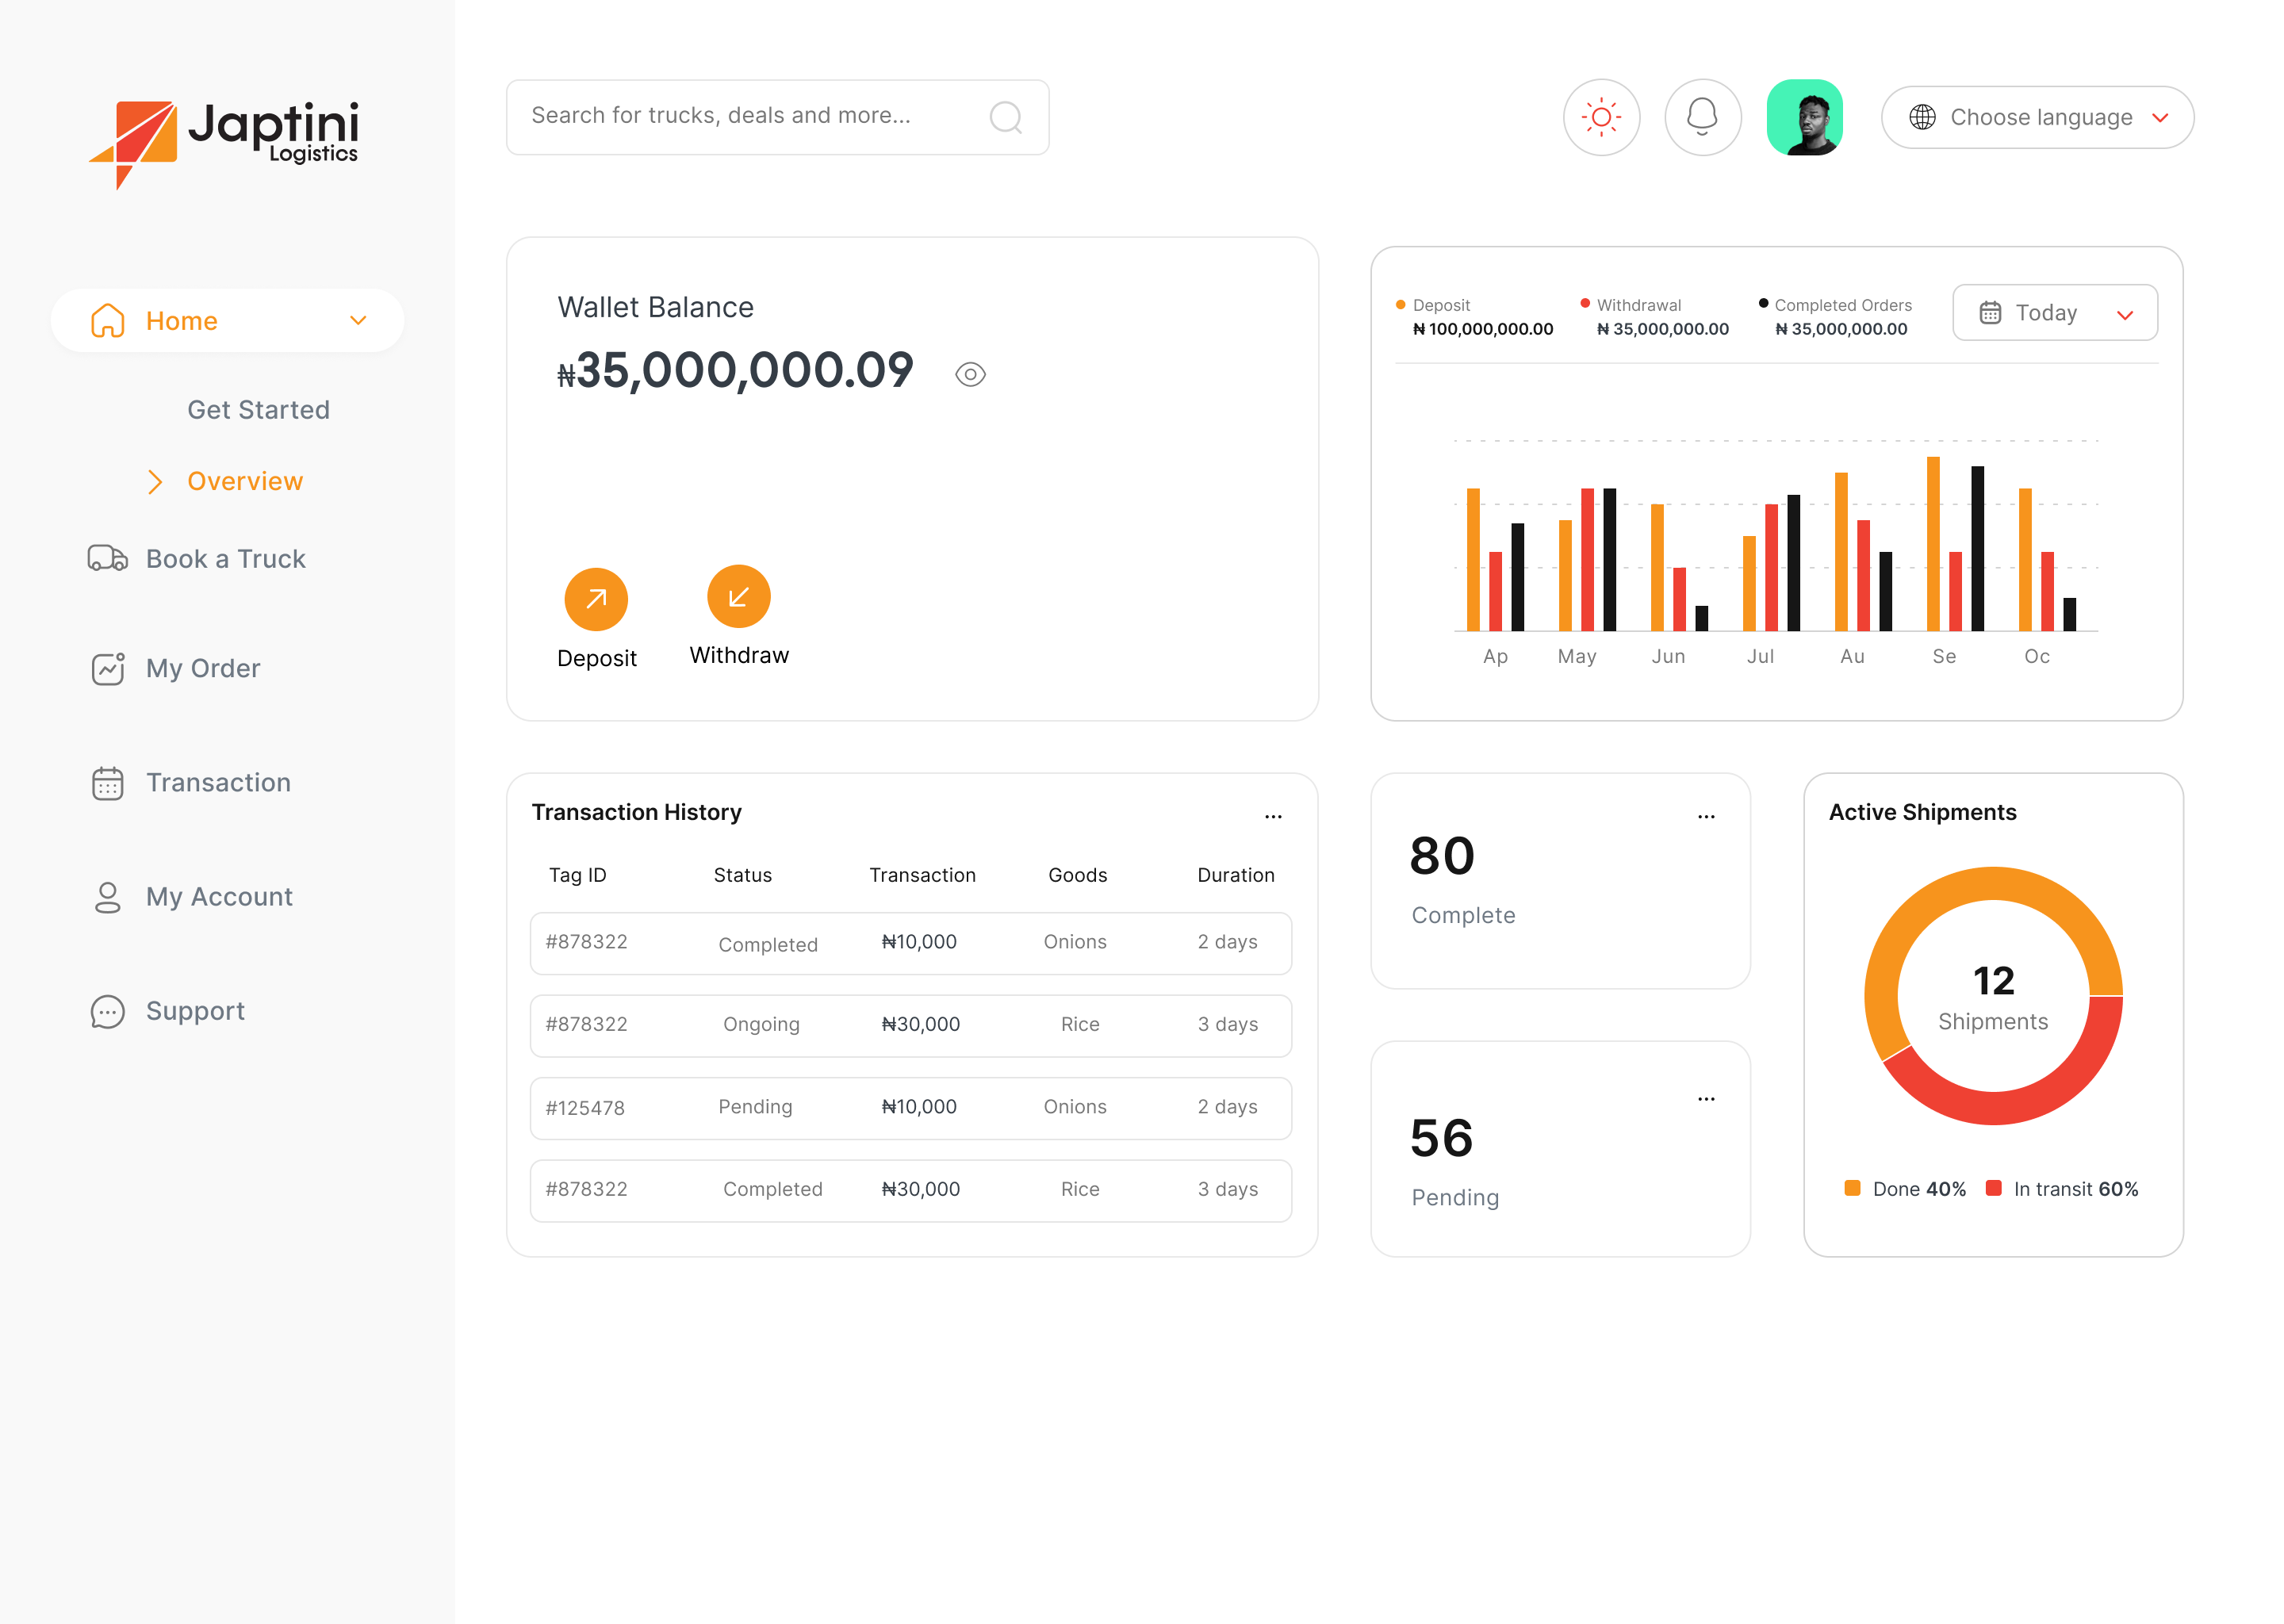
Task: Click the 80 Complete count
Action: click(x=1442, y=857)
